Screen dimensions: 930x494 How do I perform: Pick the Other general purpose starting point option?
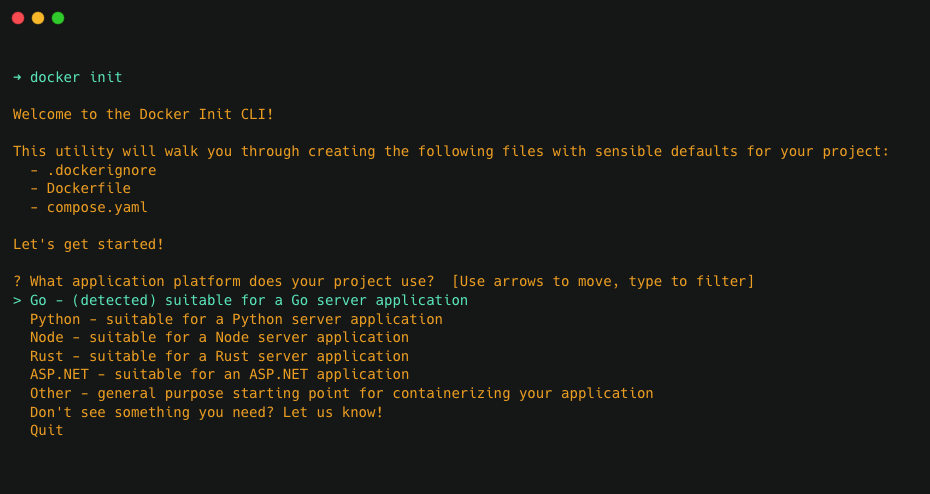point(342,393)
